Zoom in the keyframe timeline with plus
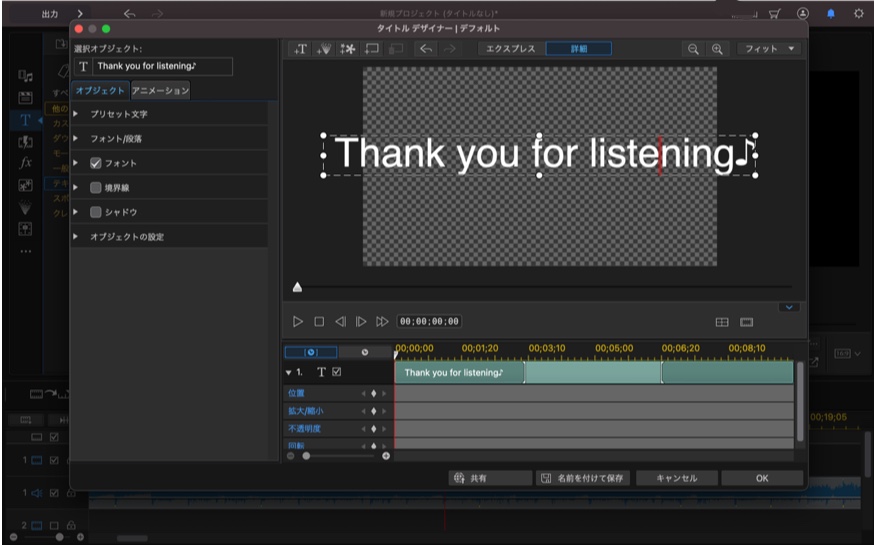The image size is (874, 545). pyautogui.click(x=386, y=456)
